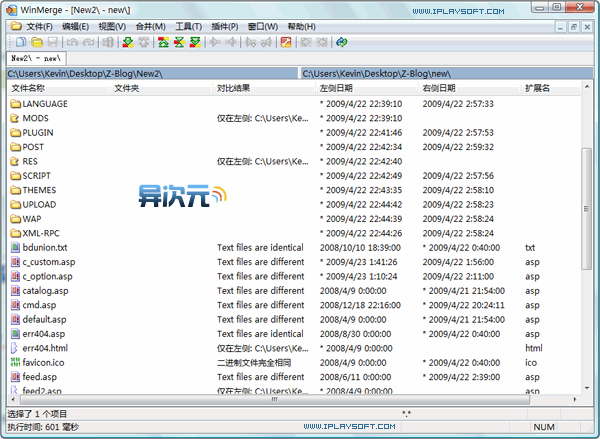Open the 帮助(H) menu
The height and width of the screenshot is (439, 600).
(302, 26)
